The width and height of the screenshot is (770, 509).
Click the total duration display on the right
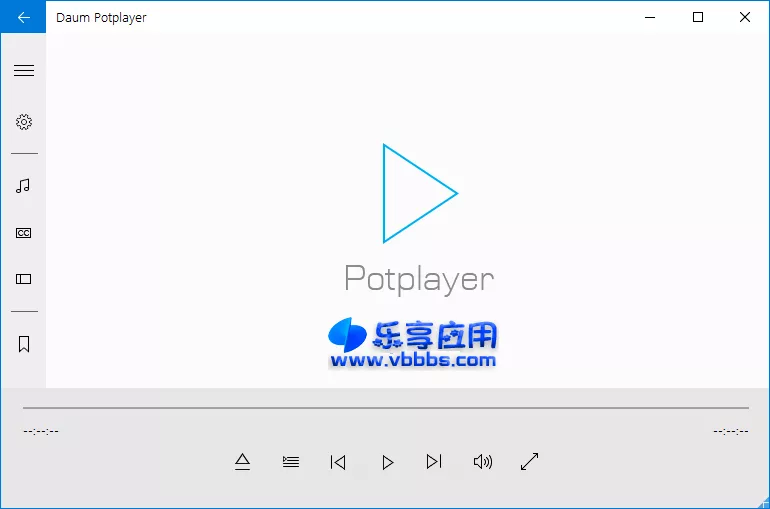tap(731, 431)
